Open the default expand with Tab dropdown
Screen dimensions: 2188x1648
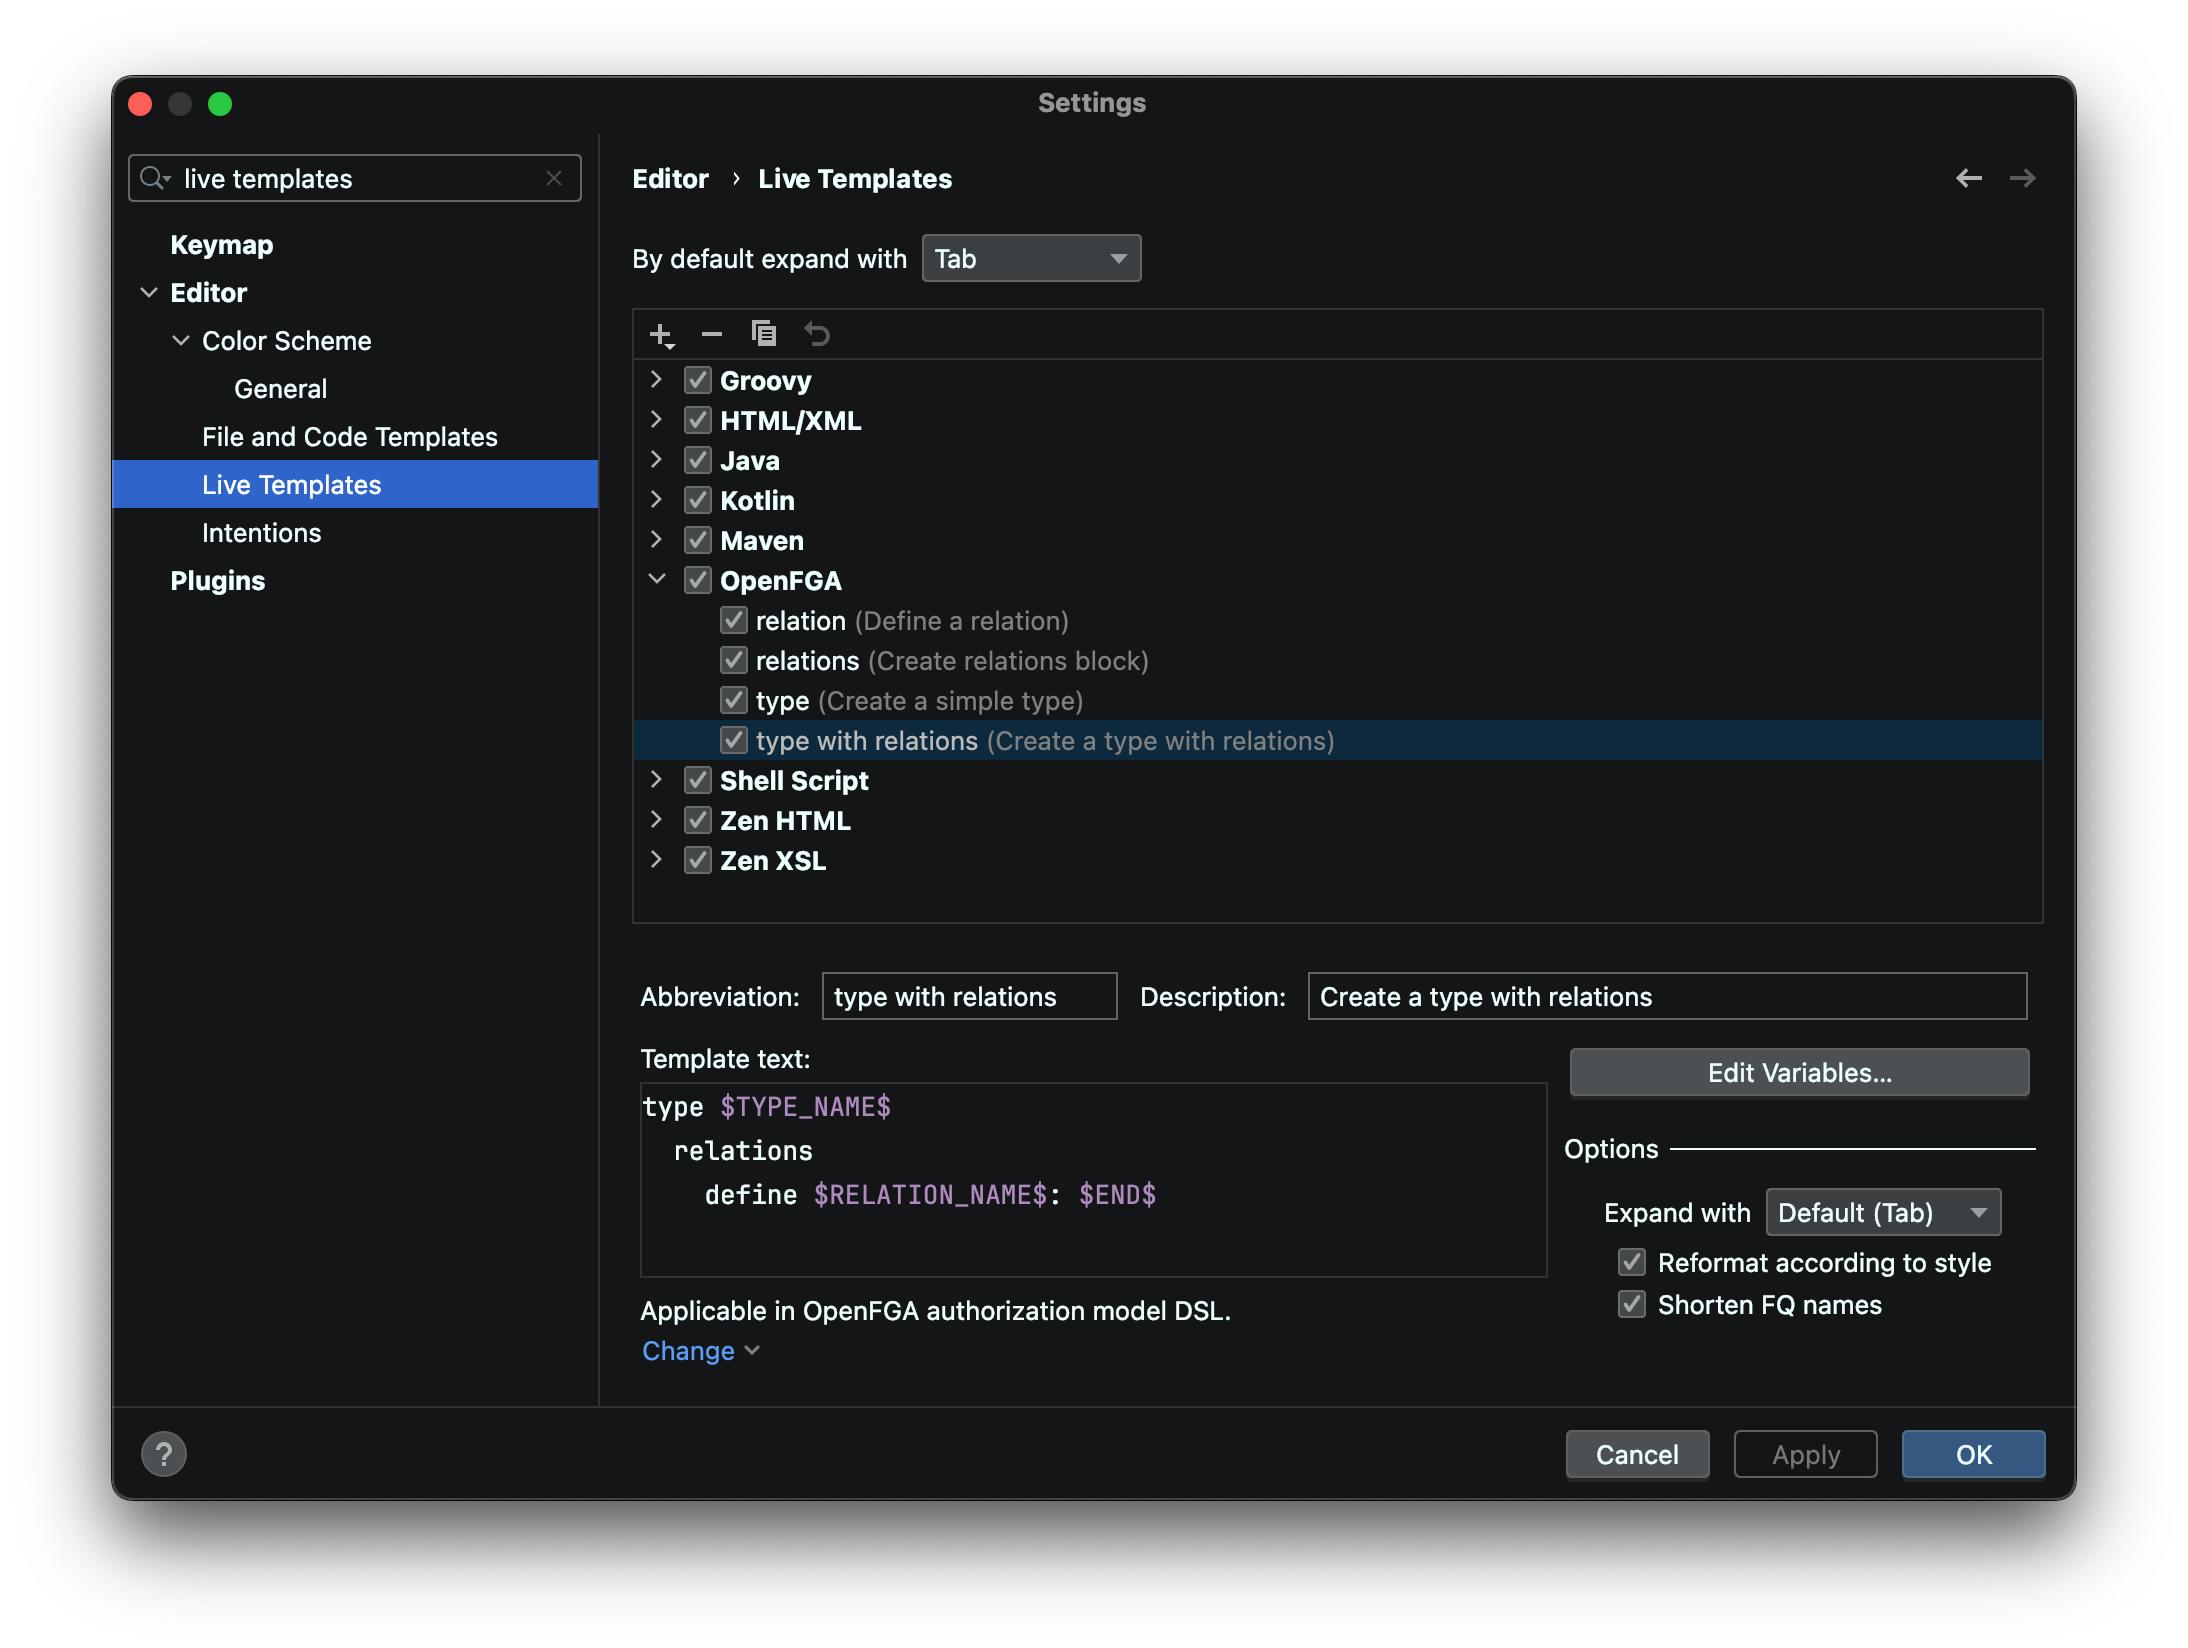1030,259
